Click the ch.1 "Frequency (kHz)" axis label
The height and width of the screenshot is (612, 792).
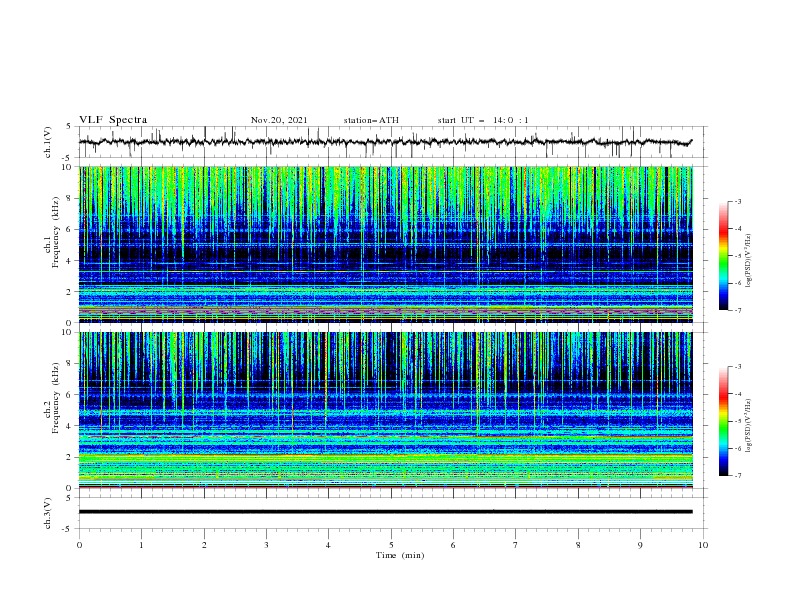pyautogui.click(x=56, y=230)
